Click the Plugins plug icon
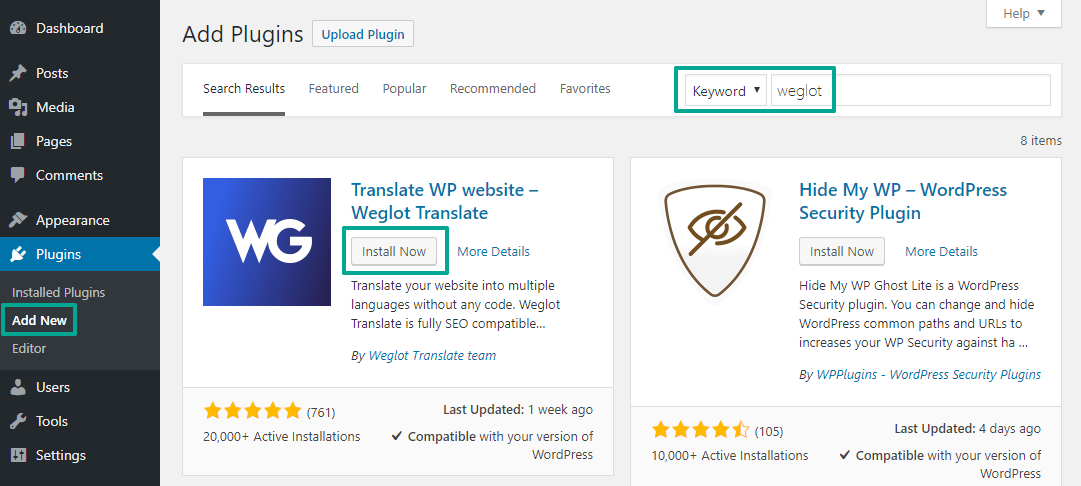The image size is (1081, 486). (x=18, y=254)
